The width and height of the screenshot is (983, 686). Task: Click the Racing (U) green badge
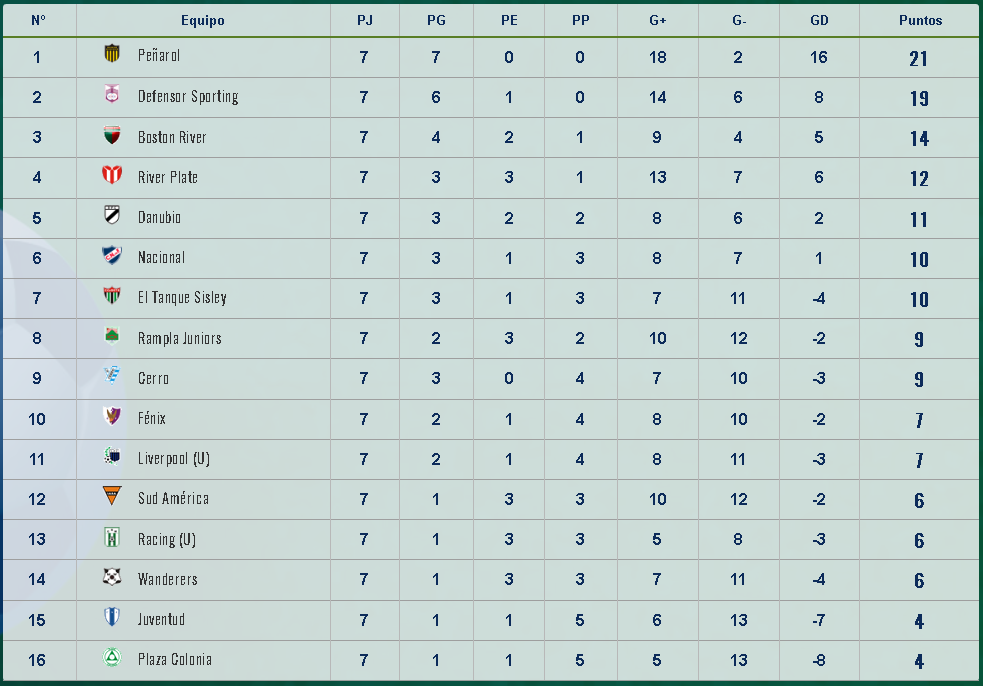coord(112,538)
